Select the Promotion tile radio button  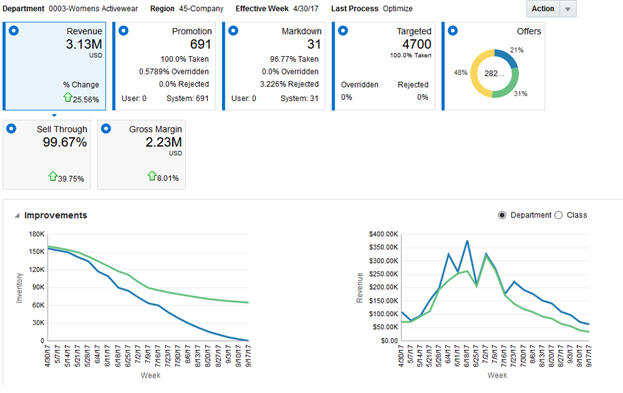(124, 31)
